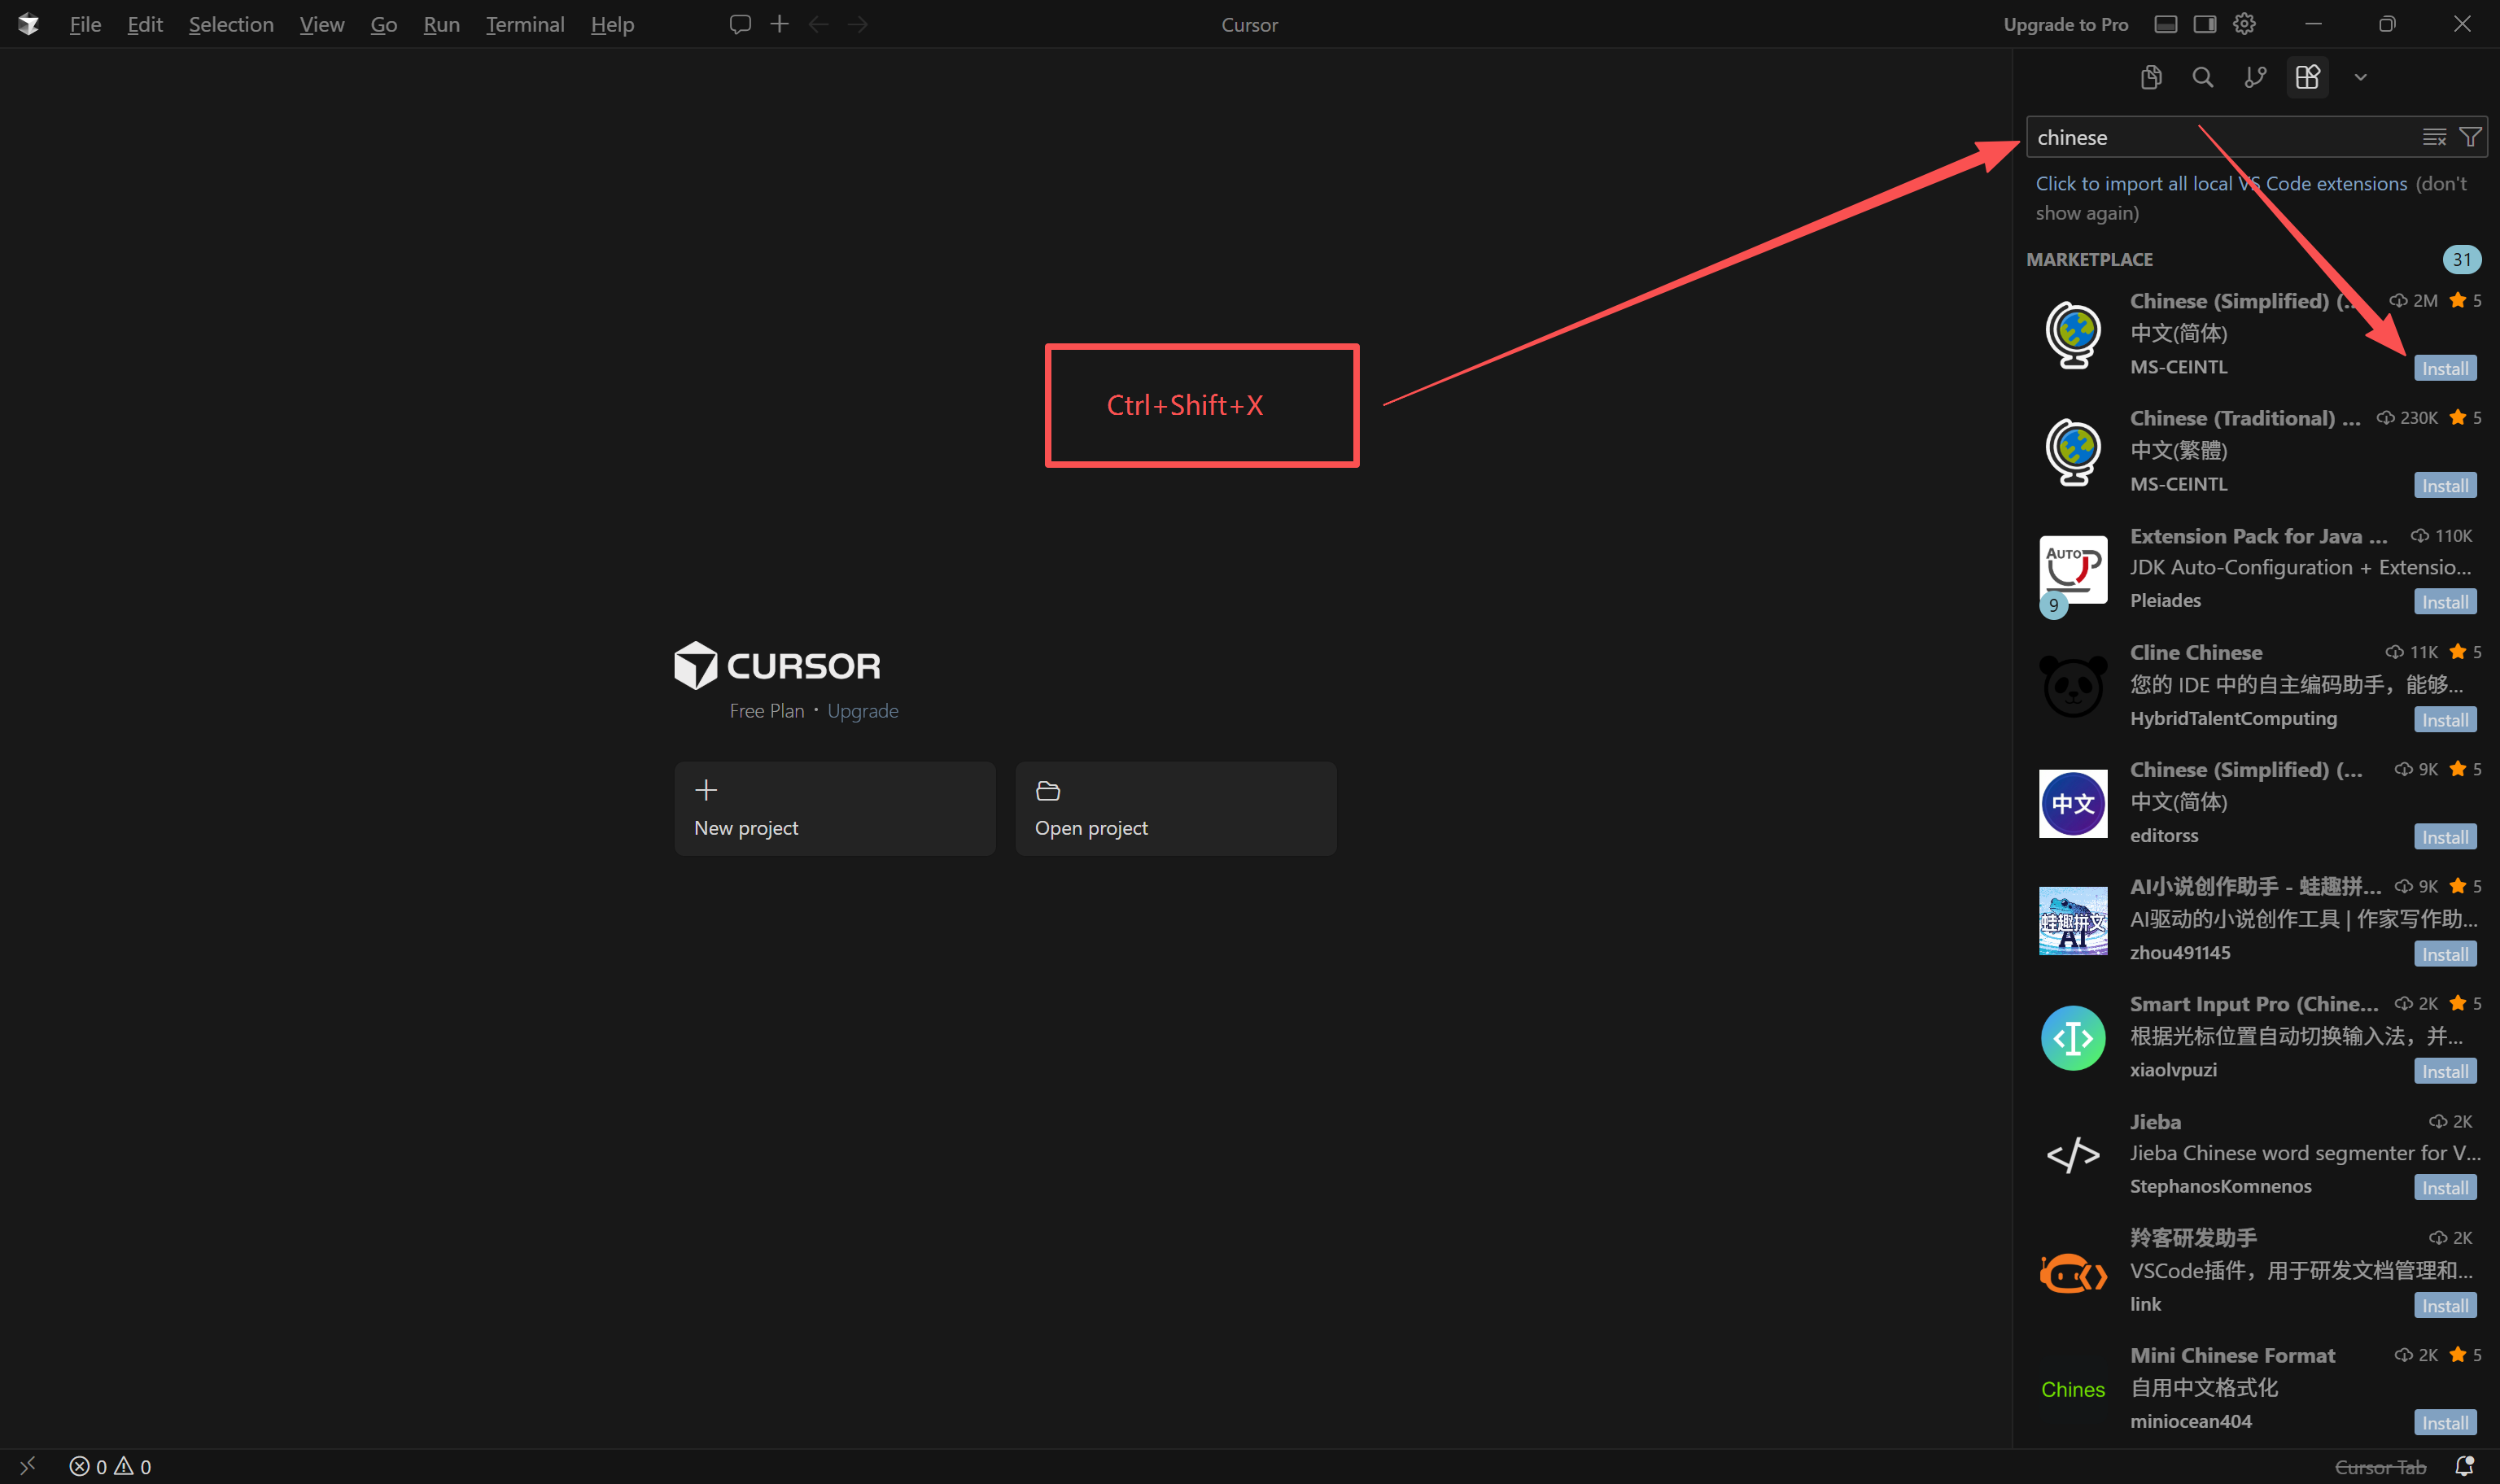Toggle the side panel layout button
Screen dimensions: 2500x1484
tap(2204, 24)
